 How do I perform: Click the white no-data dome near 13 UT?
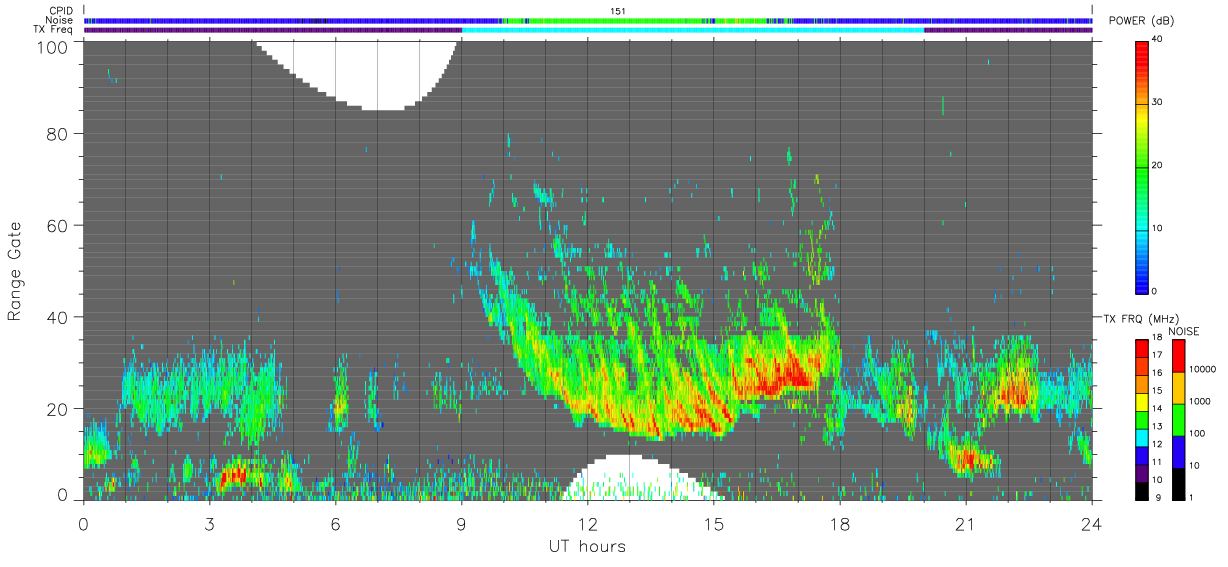(x=640, y=479)
